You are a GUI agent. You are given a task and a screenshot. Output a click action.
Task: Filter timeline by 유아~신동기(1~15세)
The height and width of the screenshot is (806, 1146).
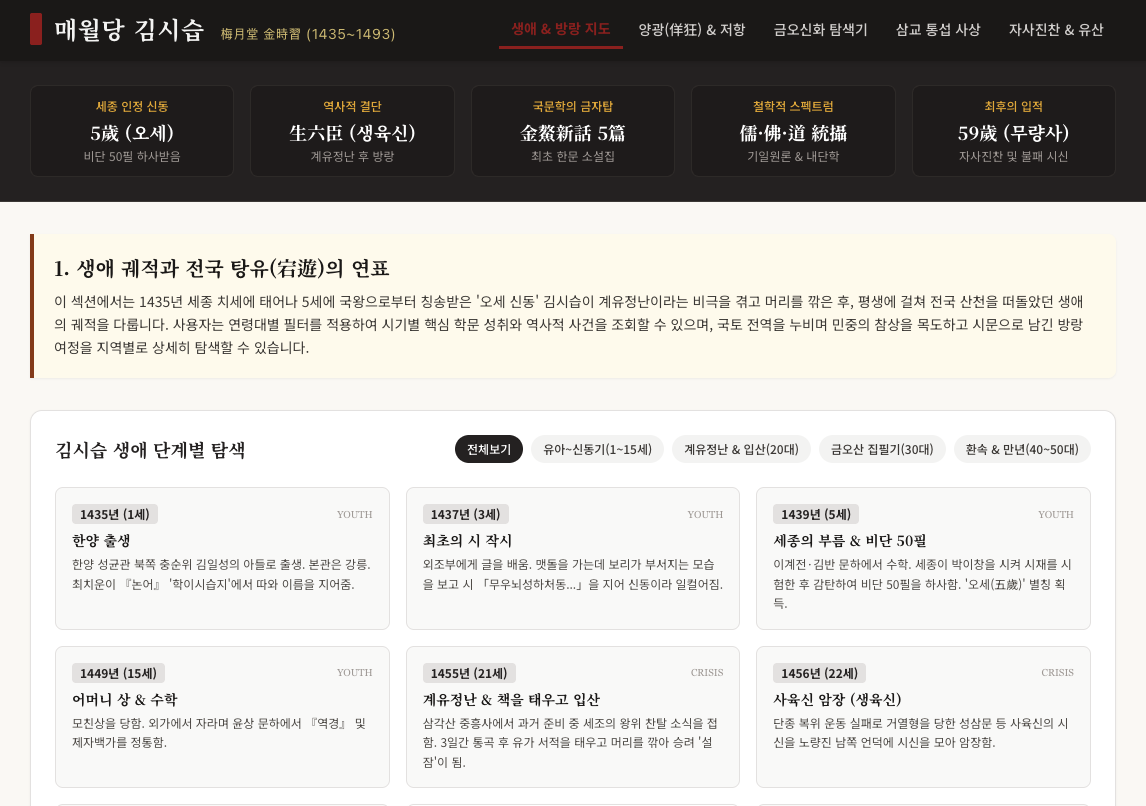tap(597, 449)
